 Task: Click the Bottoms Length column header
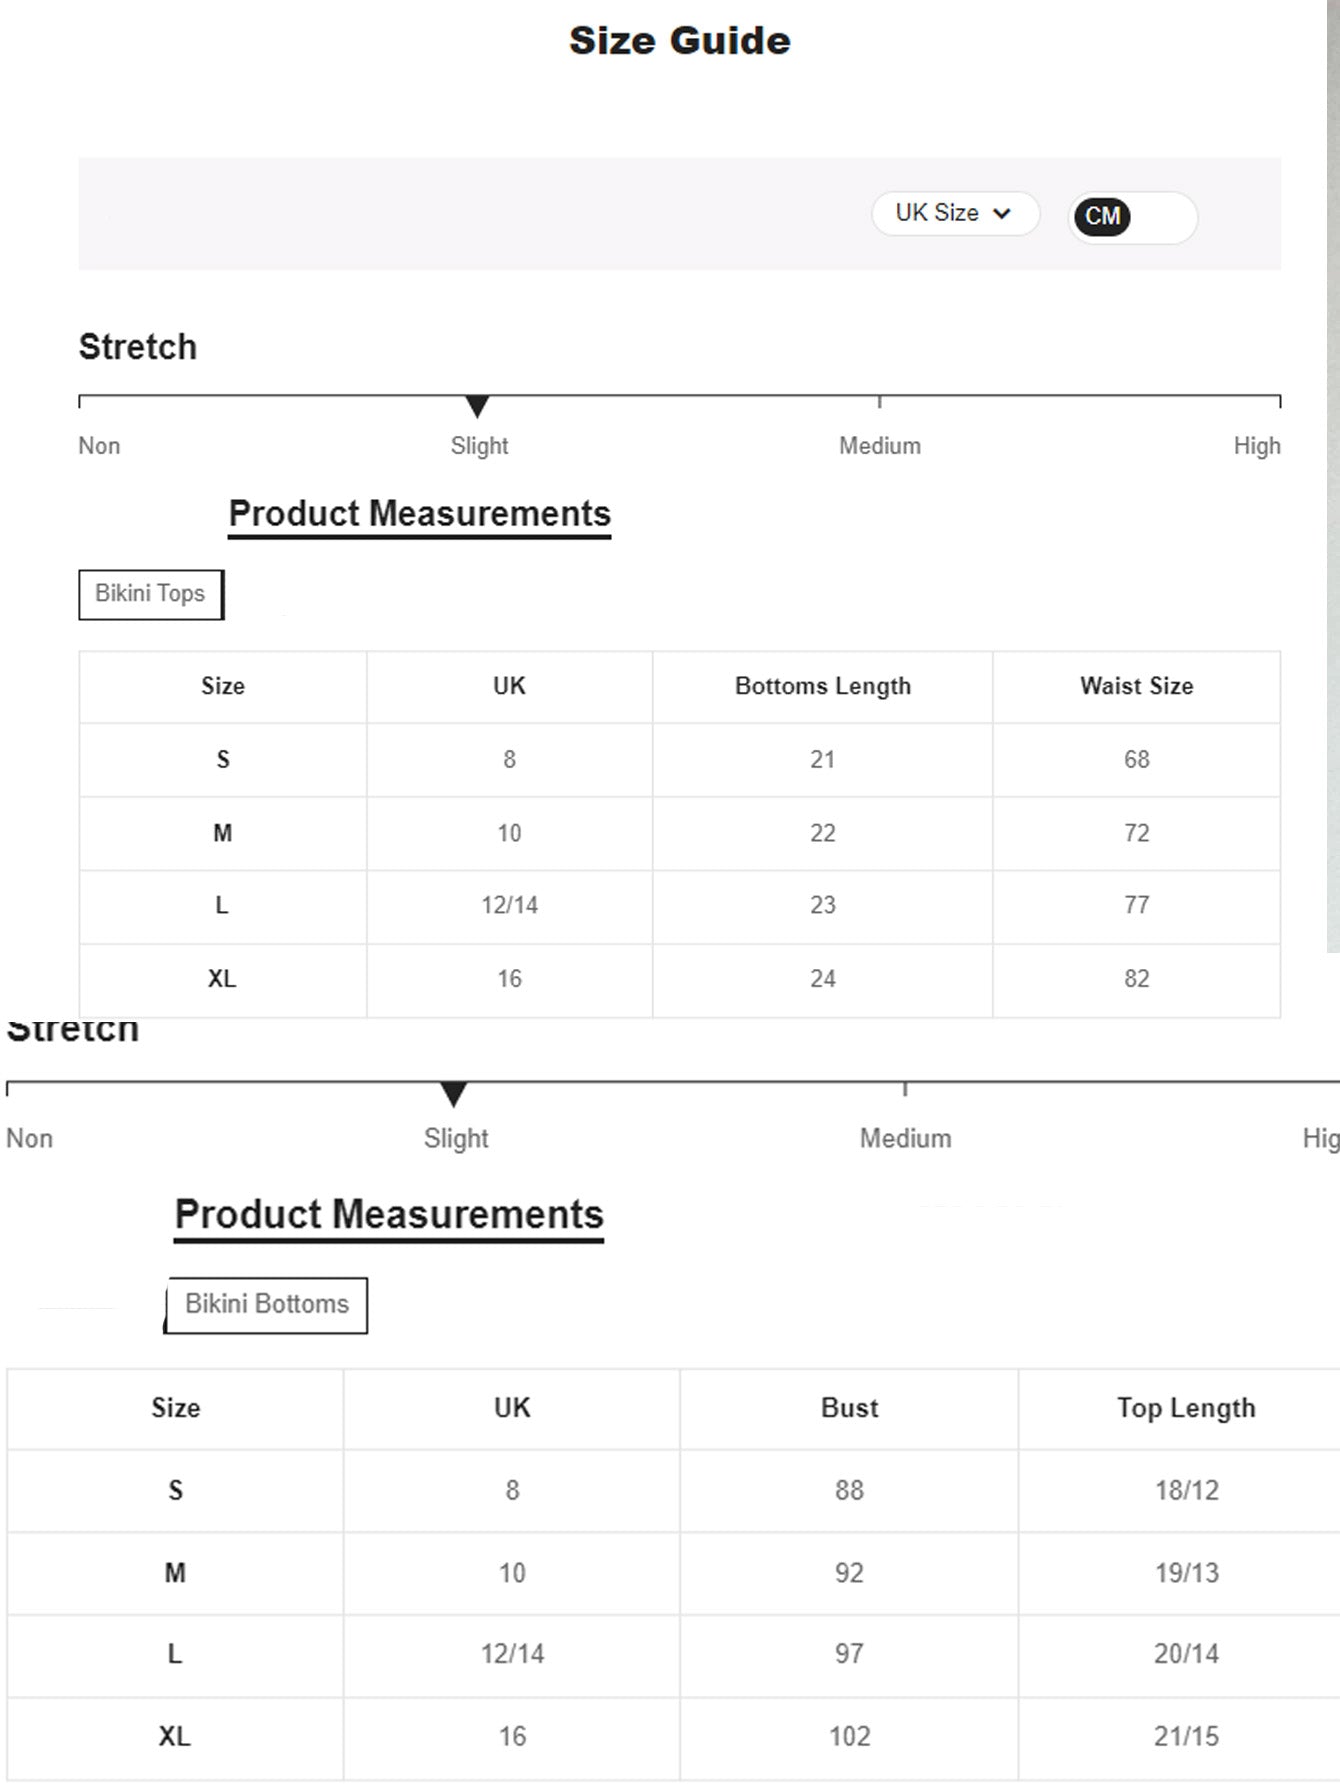[822, 687]
